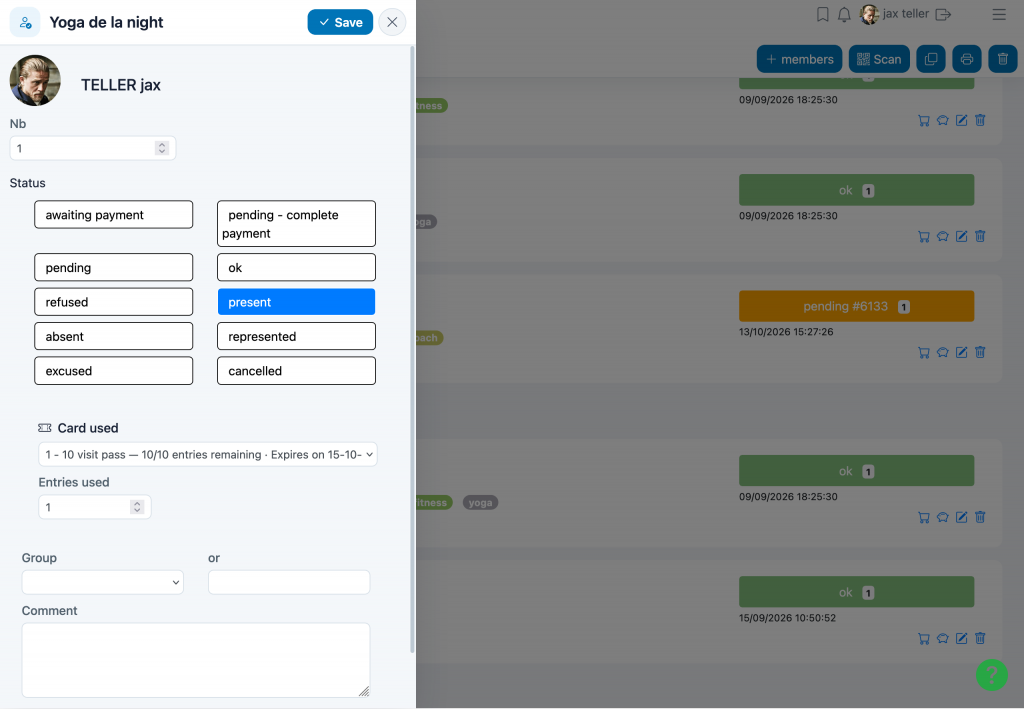Set status to awaiting payment
This screenshot has width=1024, height=709.
click(x=114, y=215)
